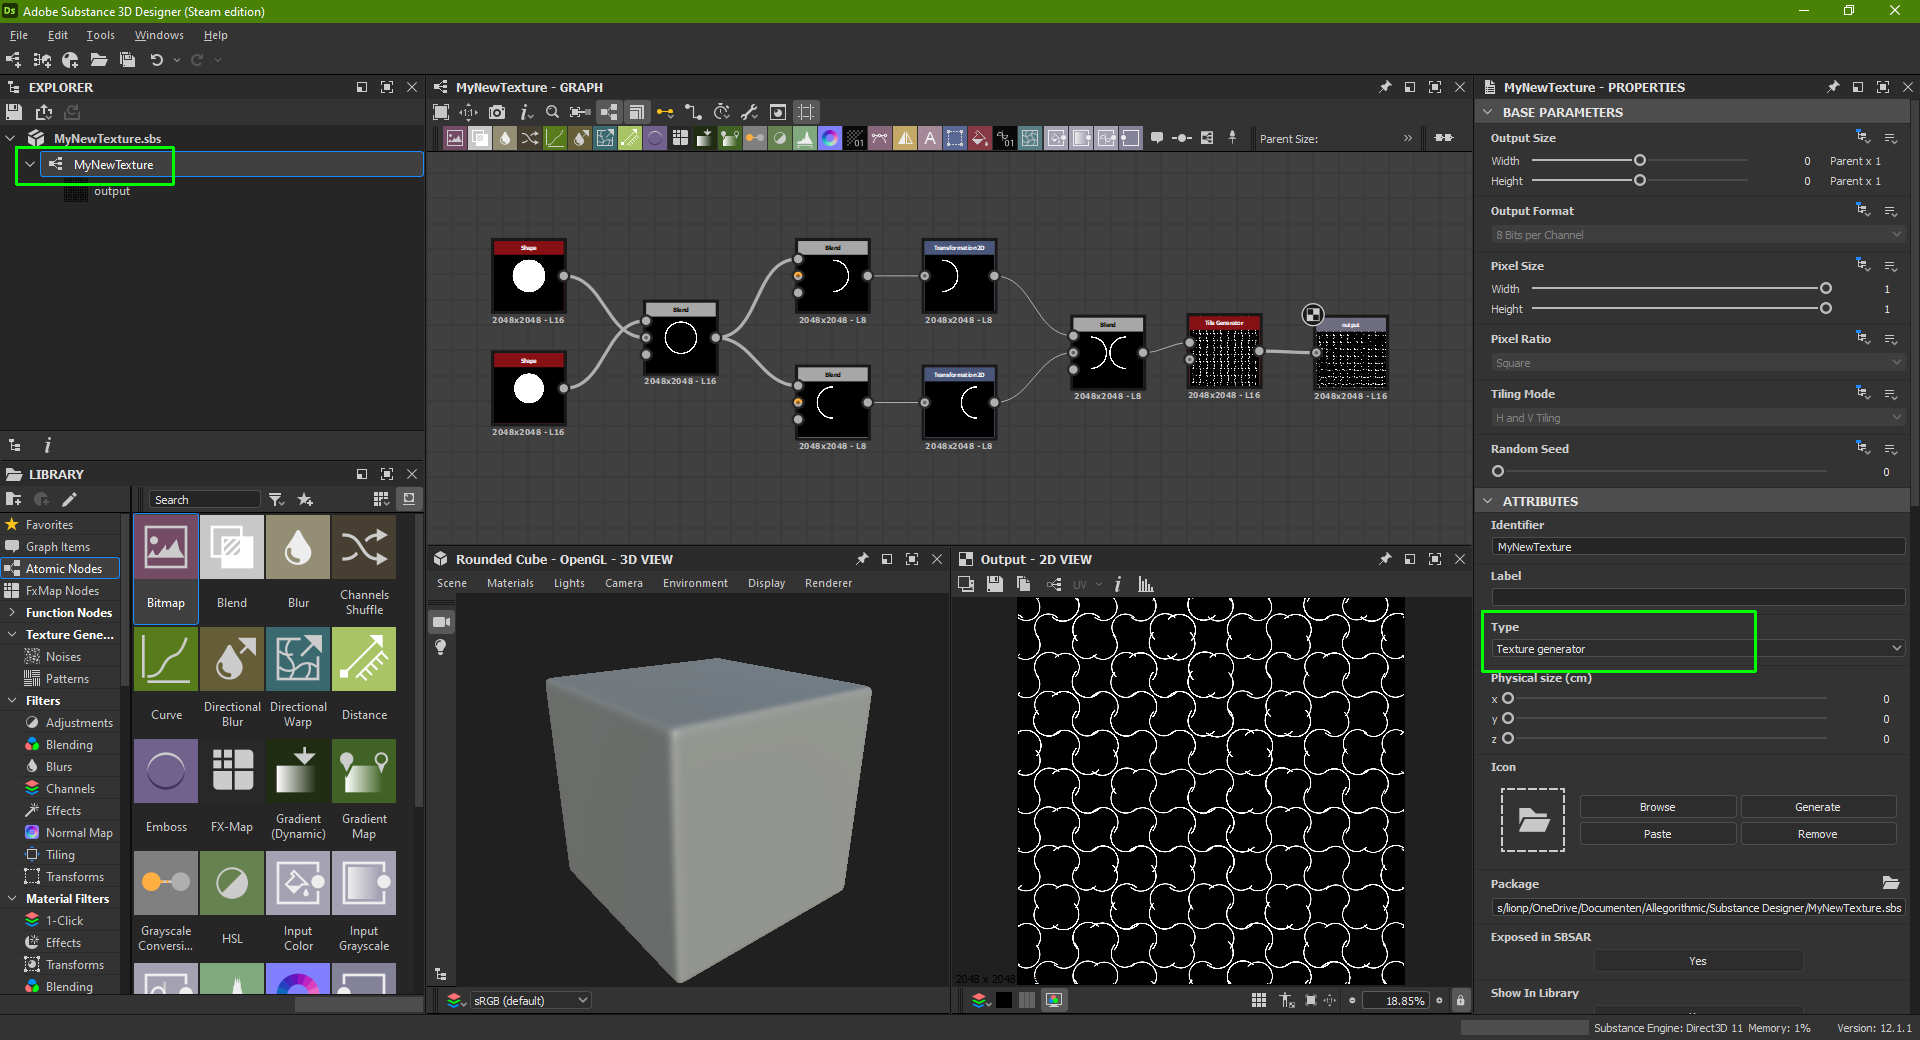Click the magnifier search icon in graph toolbar

[552, 112]
